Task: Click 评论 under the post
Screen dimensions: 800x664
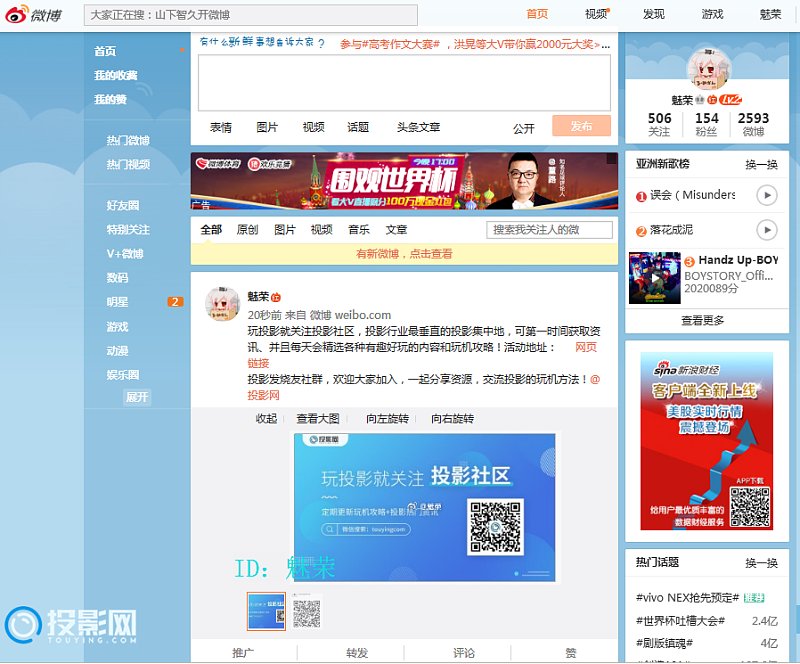Action: (464, 652)
